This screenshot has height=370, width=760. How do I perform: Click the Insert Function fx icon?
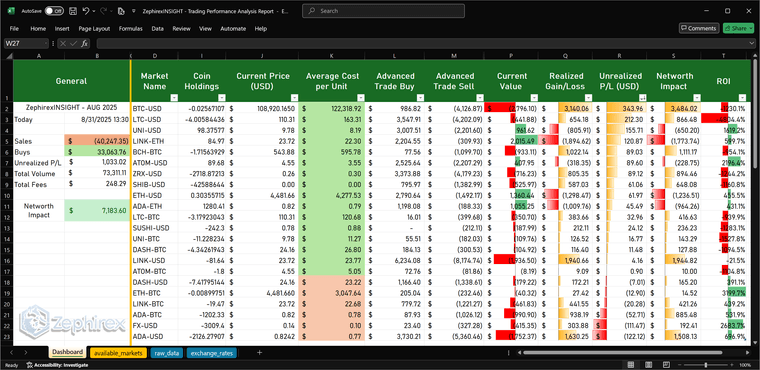tap(85, 44)
